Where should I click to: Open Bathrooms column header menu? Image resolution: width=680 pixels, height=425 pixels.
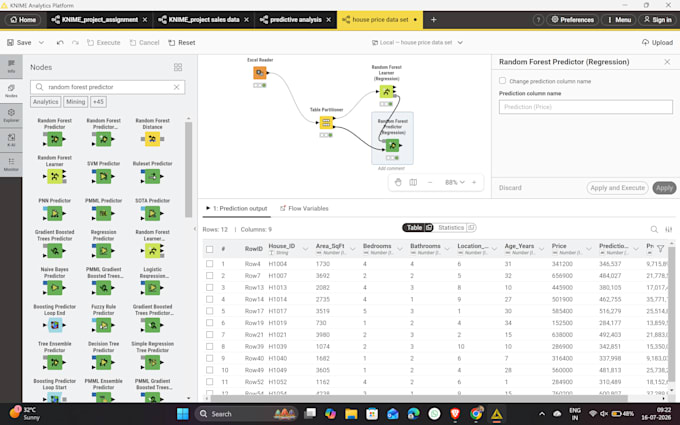447,249
